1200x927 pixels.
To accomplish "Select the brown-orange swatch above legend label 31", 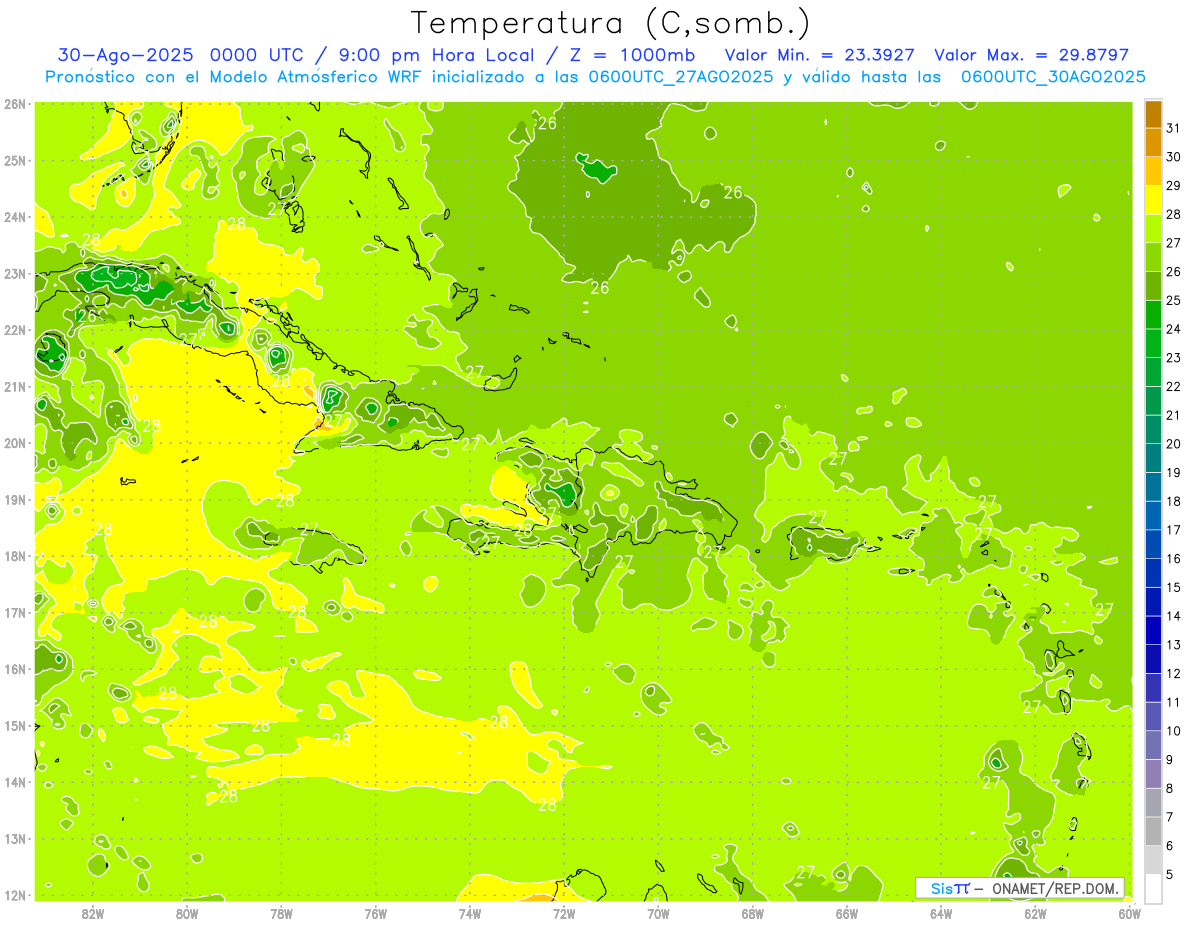I will pyautogui.click(x=1153, y=115).
